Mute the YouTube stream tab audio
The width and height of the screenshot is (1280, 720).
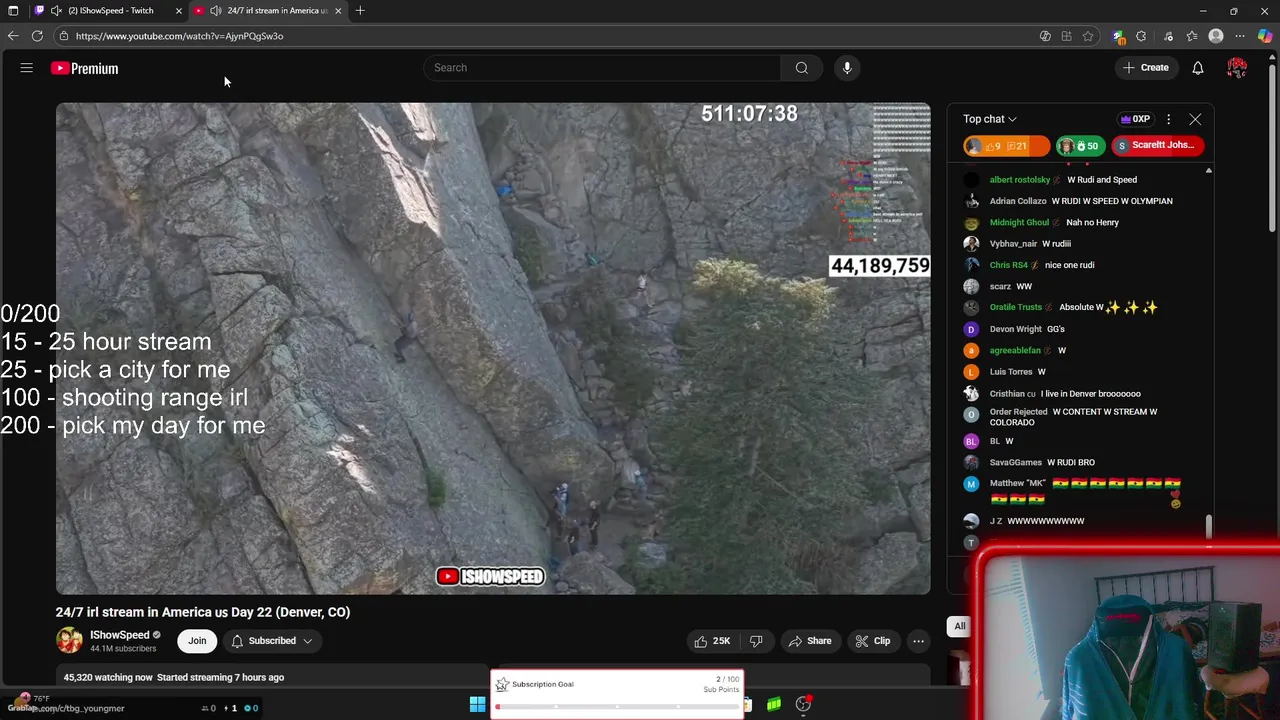[x=215, y=10]
